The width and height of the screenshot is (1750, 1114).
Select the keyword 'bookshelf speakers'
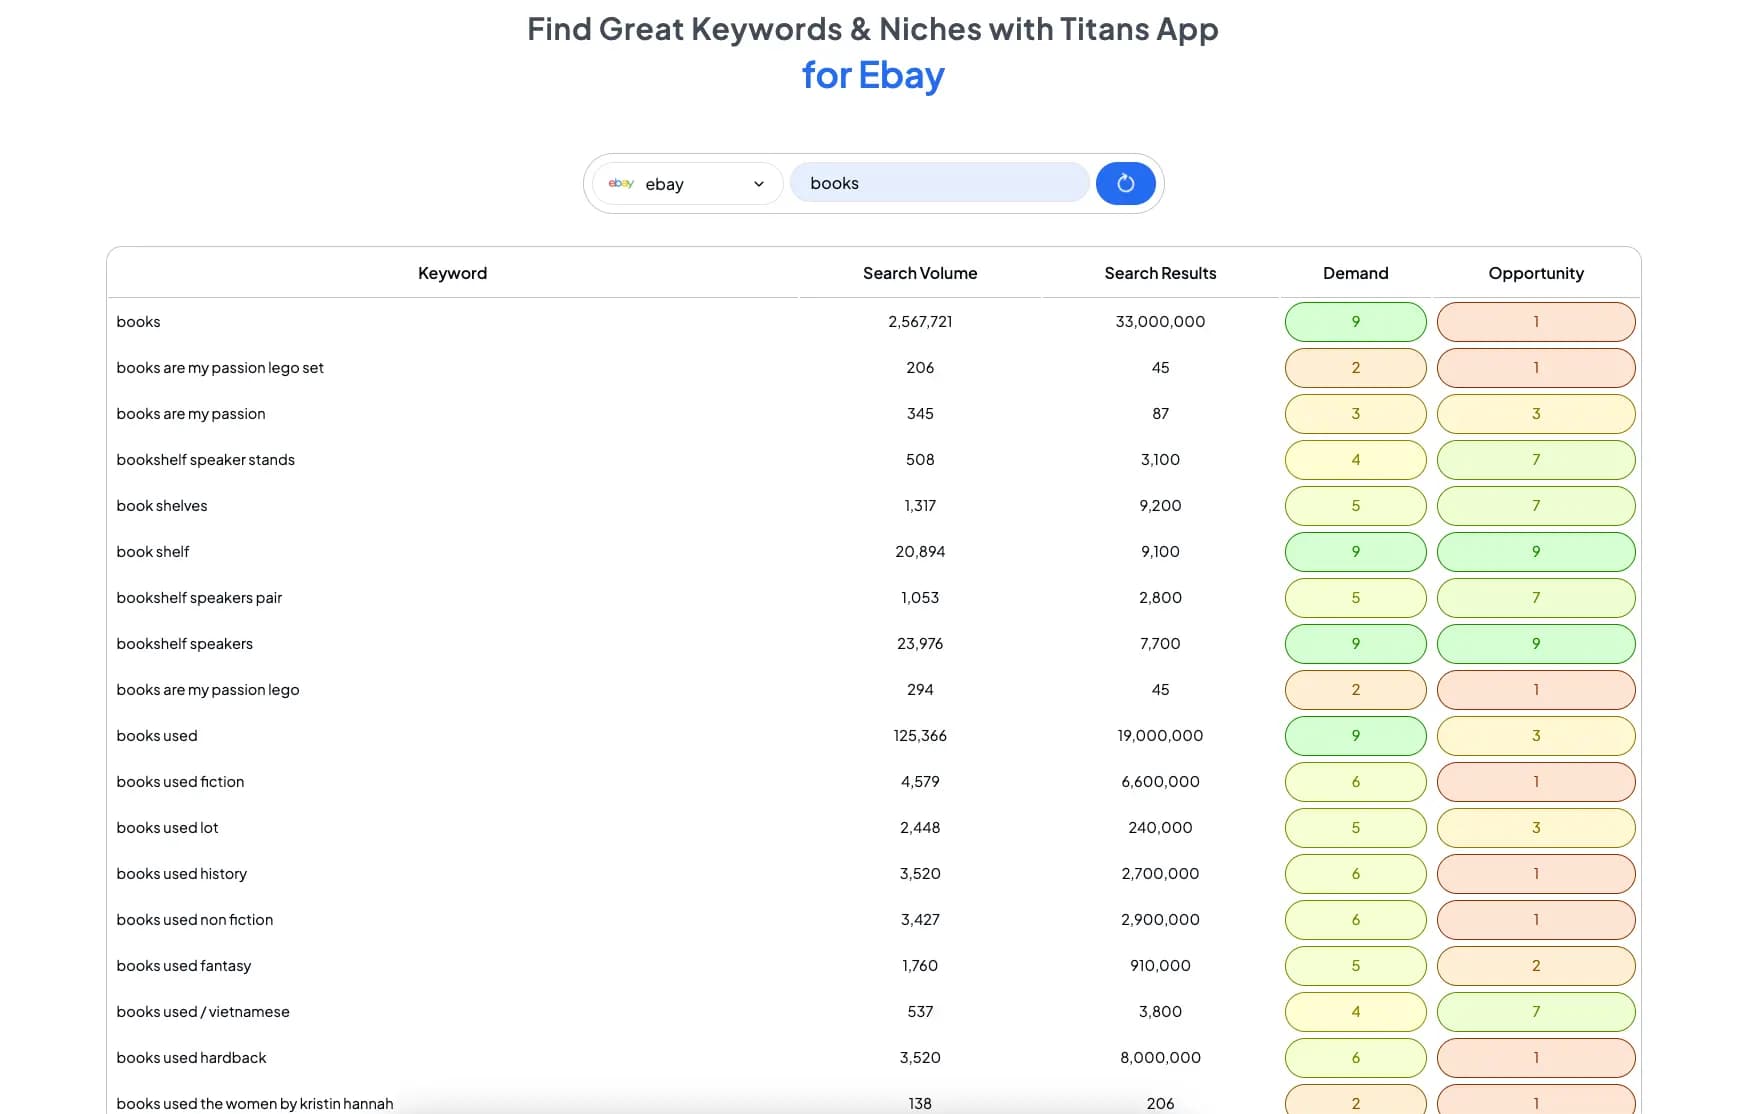(x=184, y=643)
